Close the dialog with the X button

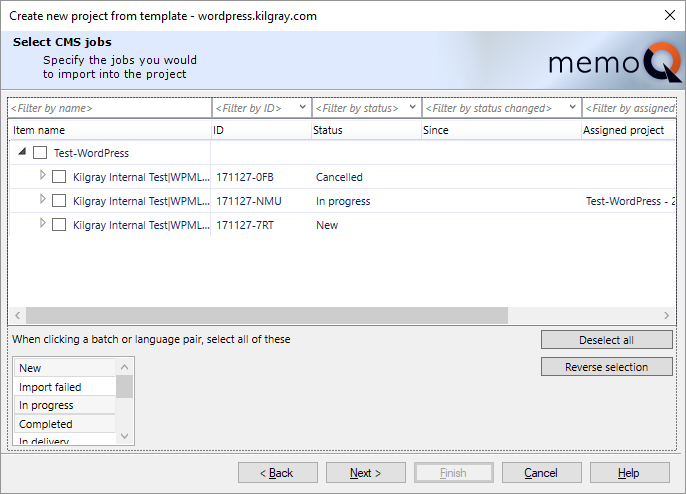pos(669,15)
